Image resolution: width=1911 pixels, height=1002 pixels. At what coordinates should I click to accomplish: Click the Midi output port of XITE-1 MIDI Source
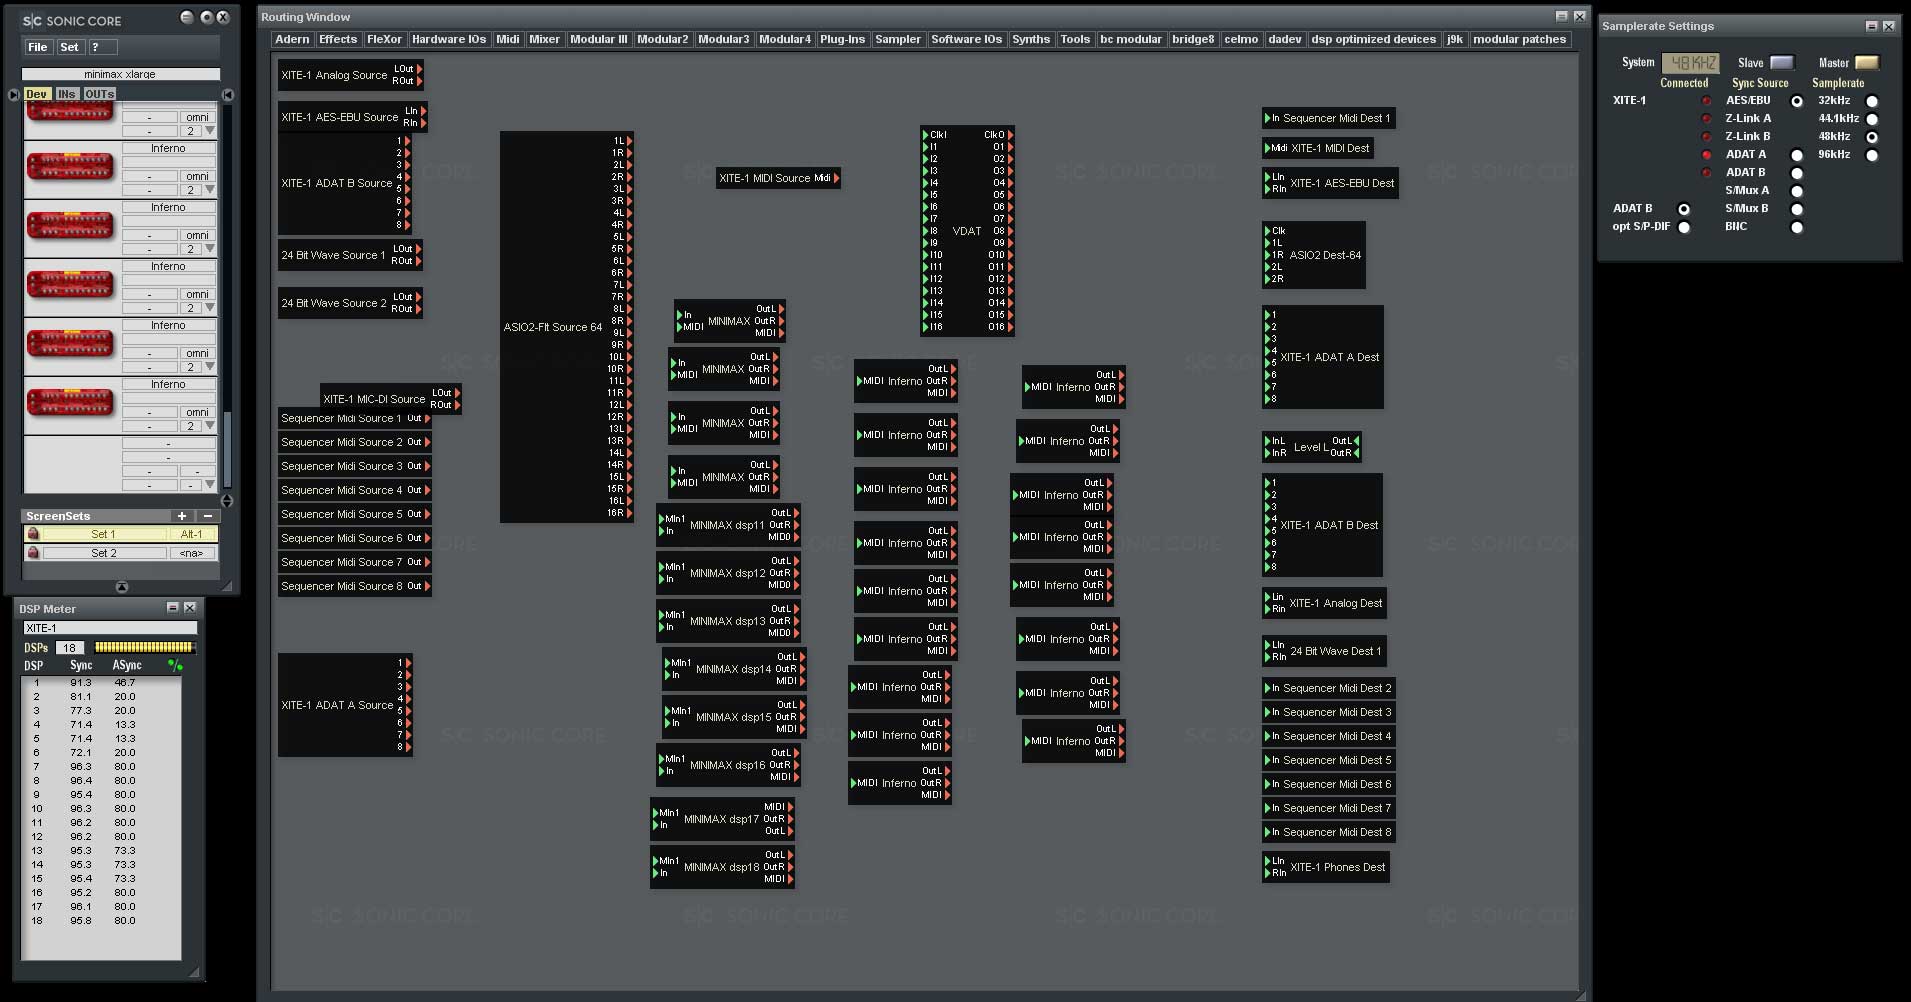click(836, 178)
